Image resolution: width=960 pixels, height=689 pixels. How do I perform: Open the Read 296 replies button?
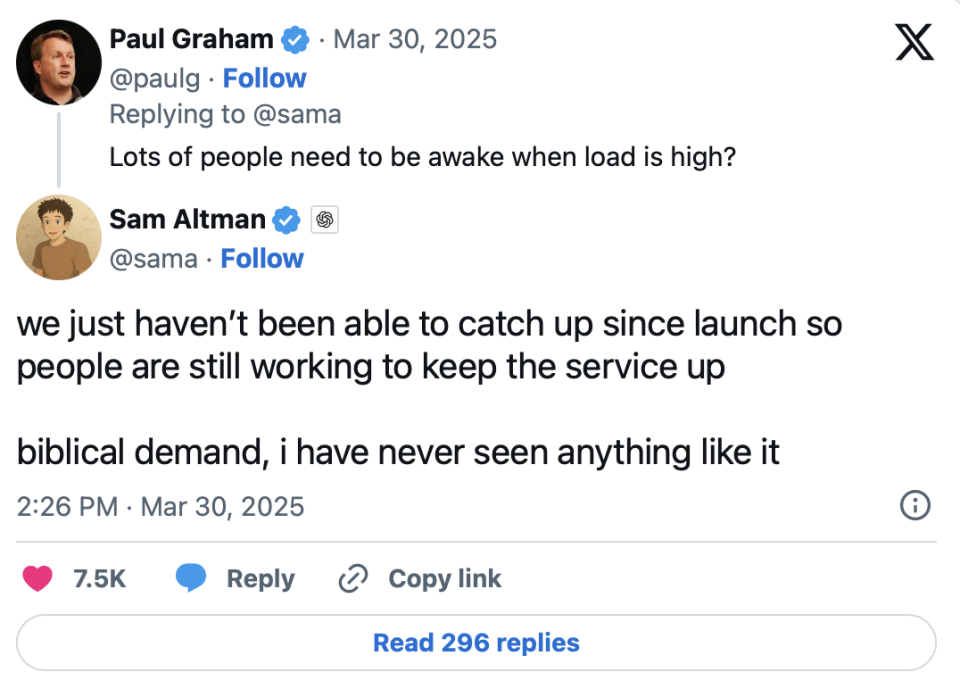[x=476, y=642]
